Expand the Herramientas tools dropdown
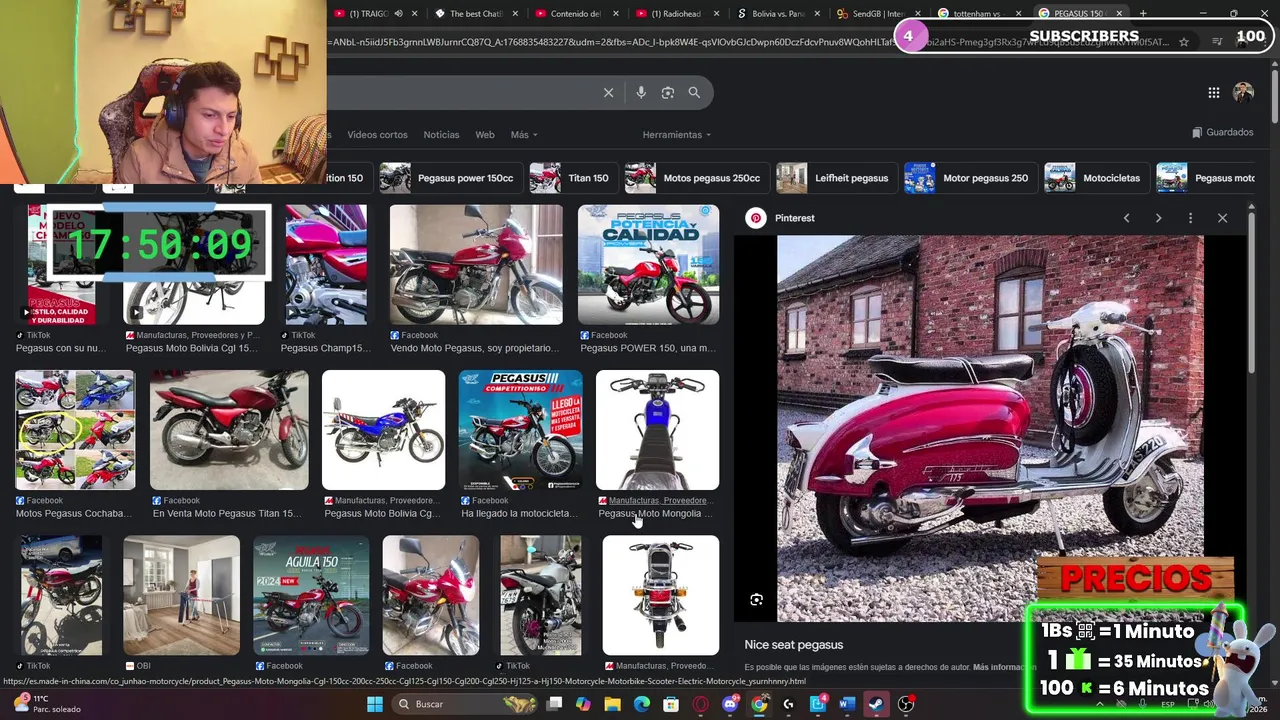1280x720 pixels. [677, 135]
